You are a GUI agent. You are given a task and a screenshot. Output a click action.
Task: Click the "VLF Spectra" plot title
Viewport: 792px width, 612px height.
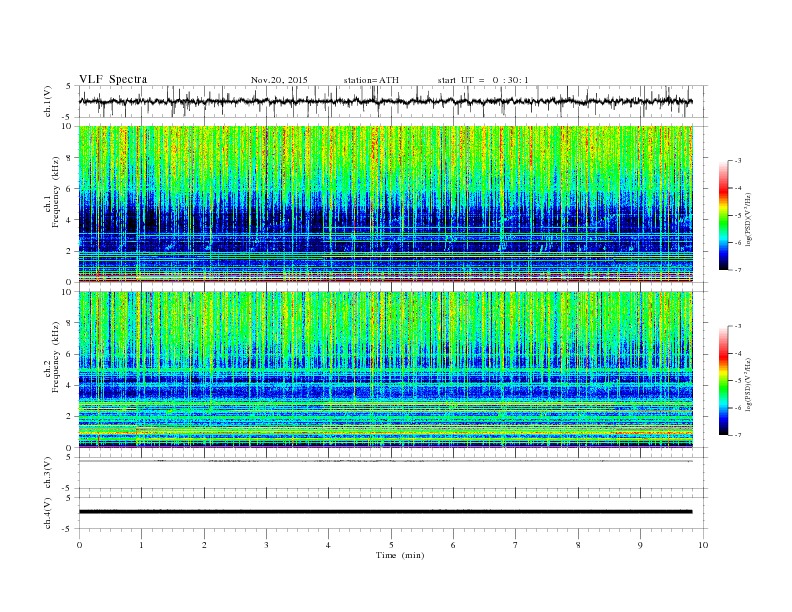[x=113, y=79]
